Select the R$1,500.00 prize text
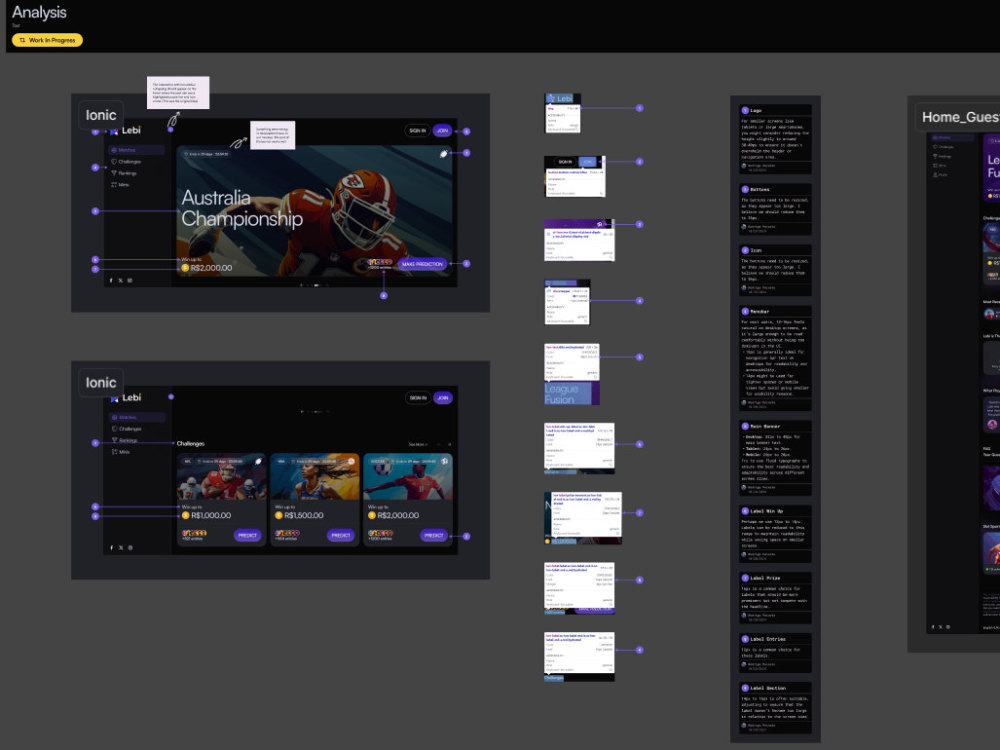 point(304,515)
